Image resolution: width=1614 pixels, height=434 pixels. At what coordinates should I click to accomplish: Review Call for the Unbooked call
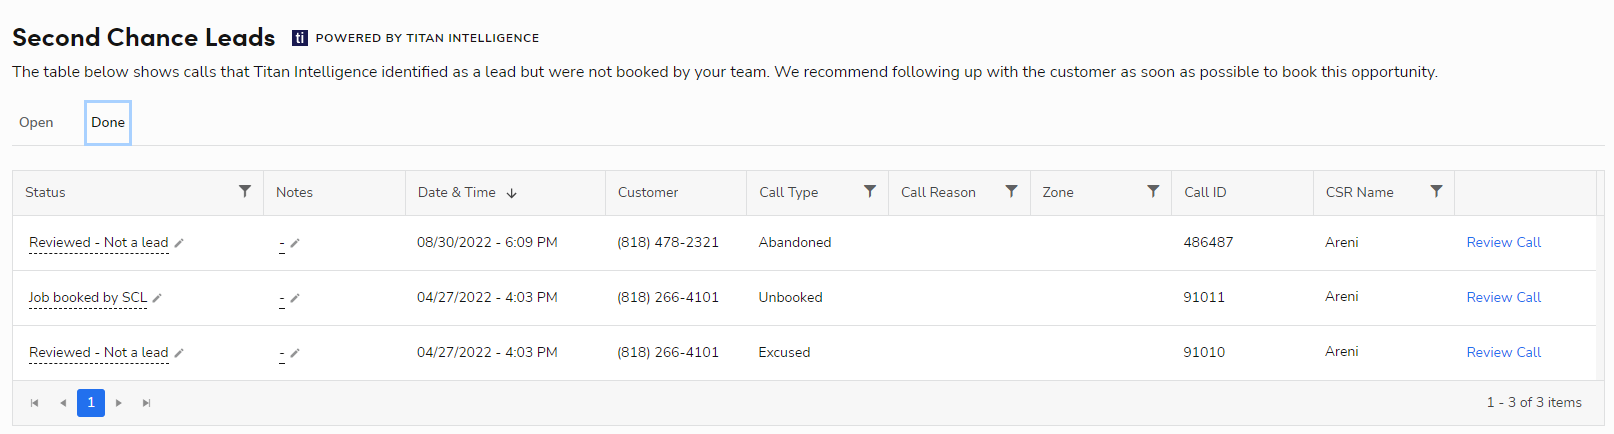(x=1503, y=297)
